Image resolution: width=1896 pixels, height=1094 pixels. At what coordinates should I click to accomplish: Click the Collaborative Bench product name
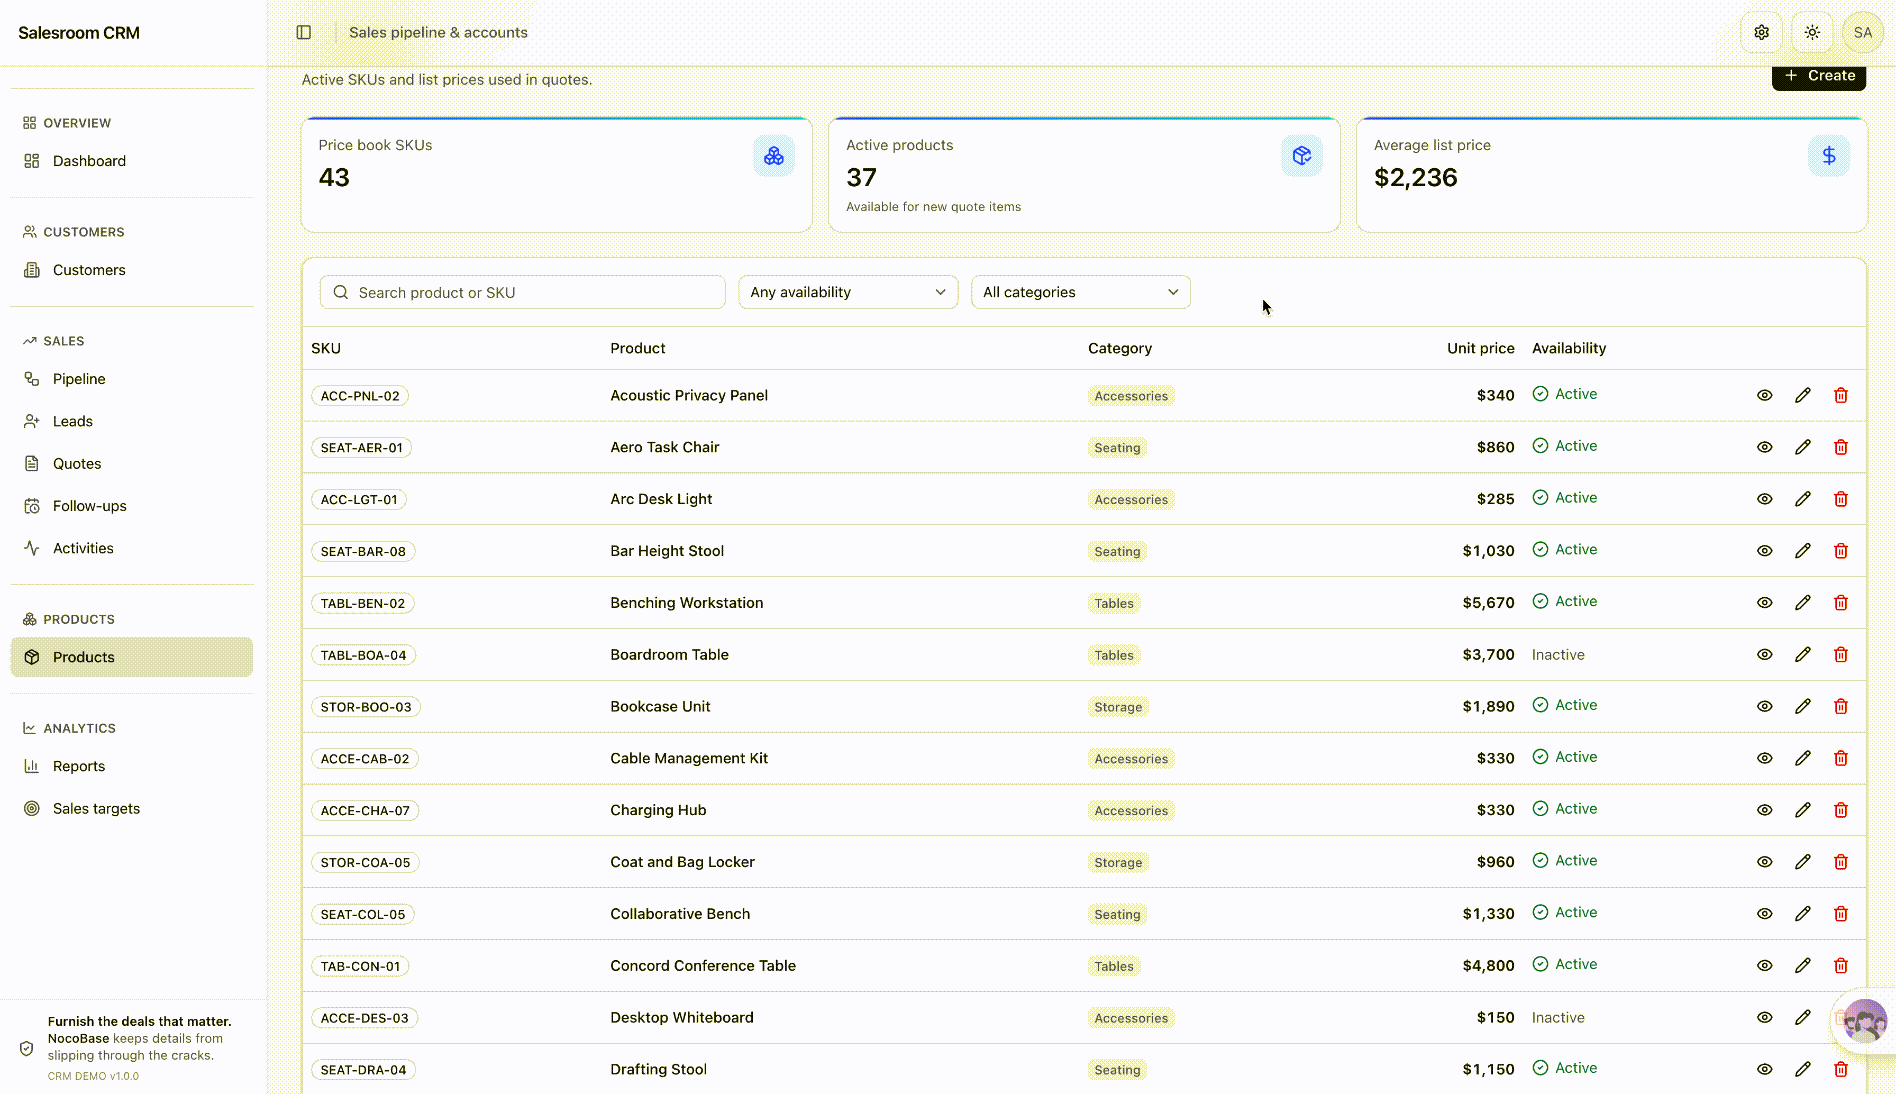pos(680,914)
